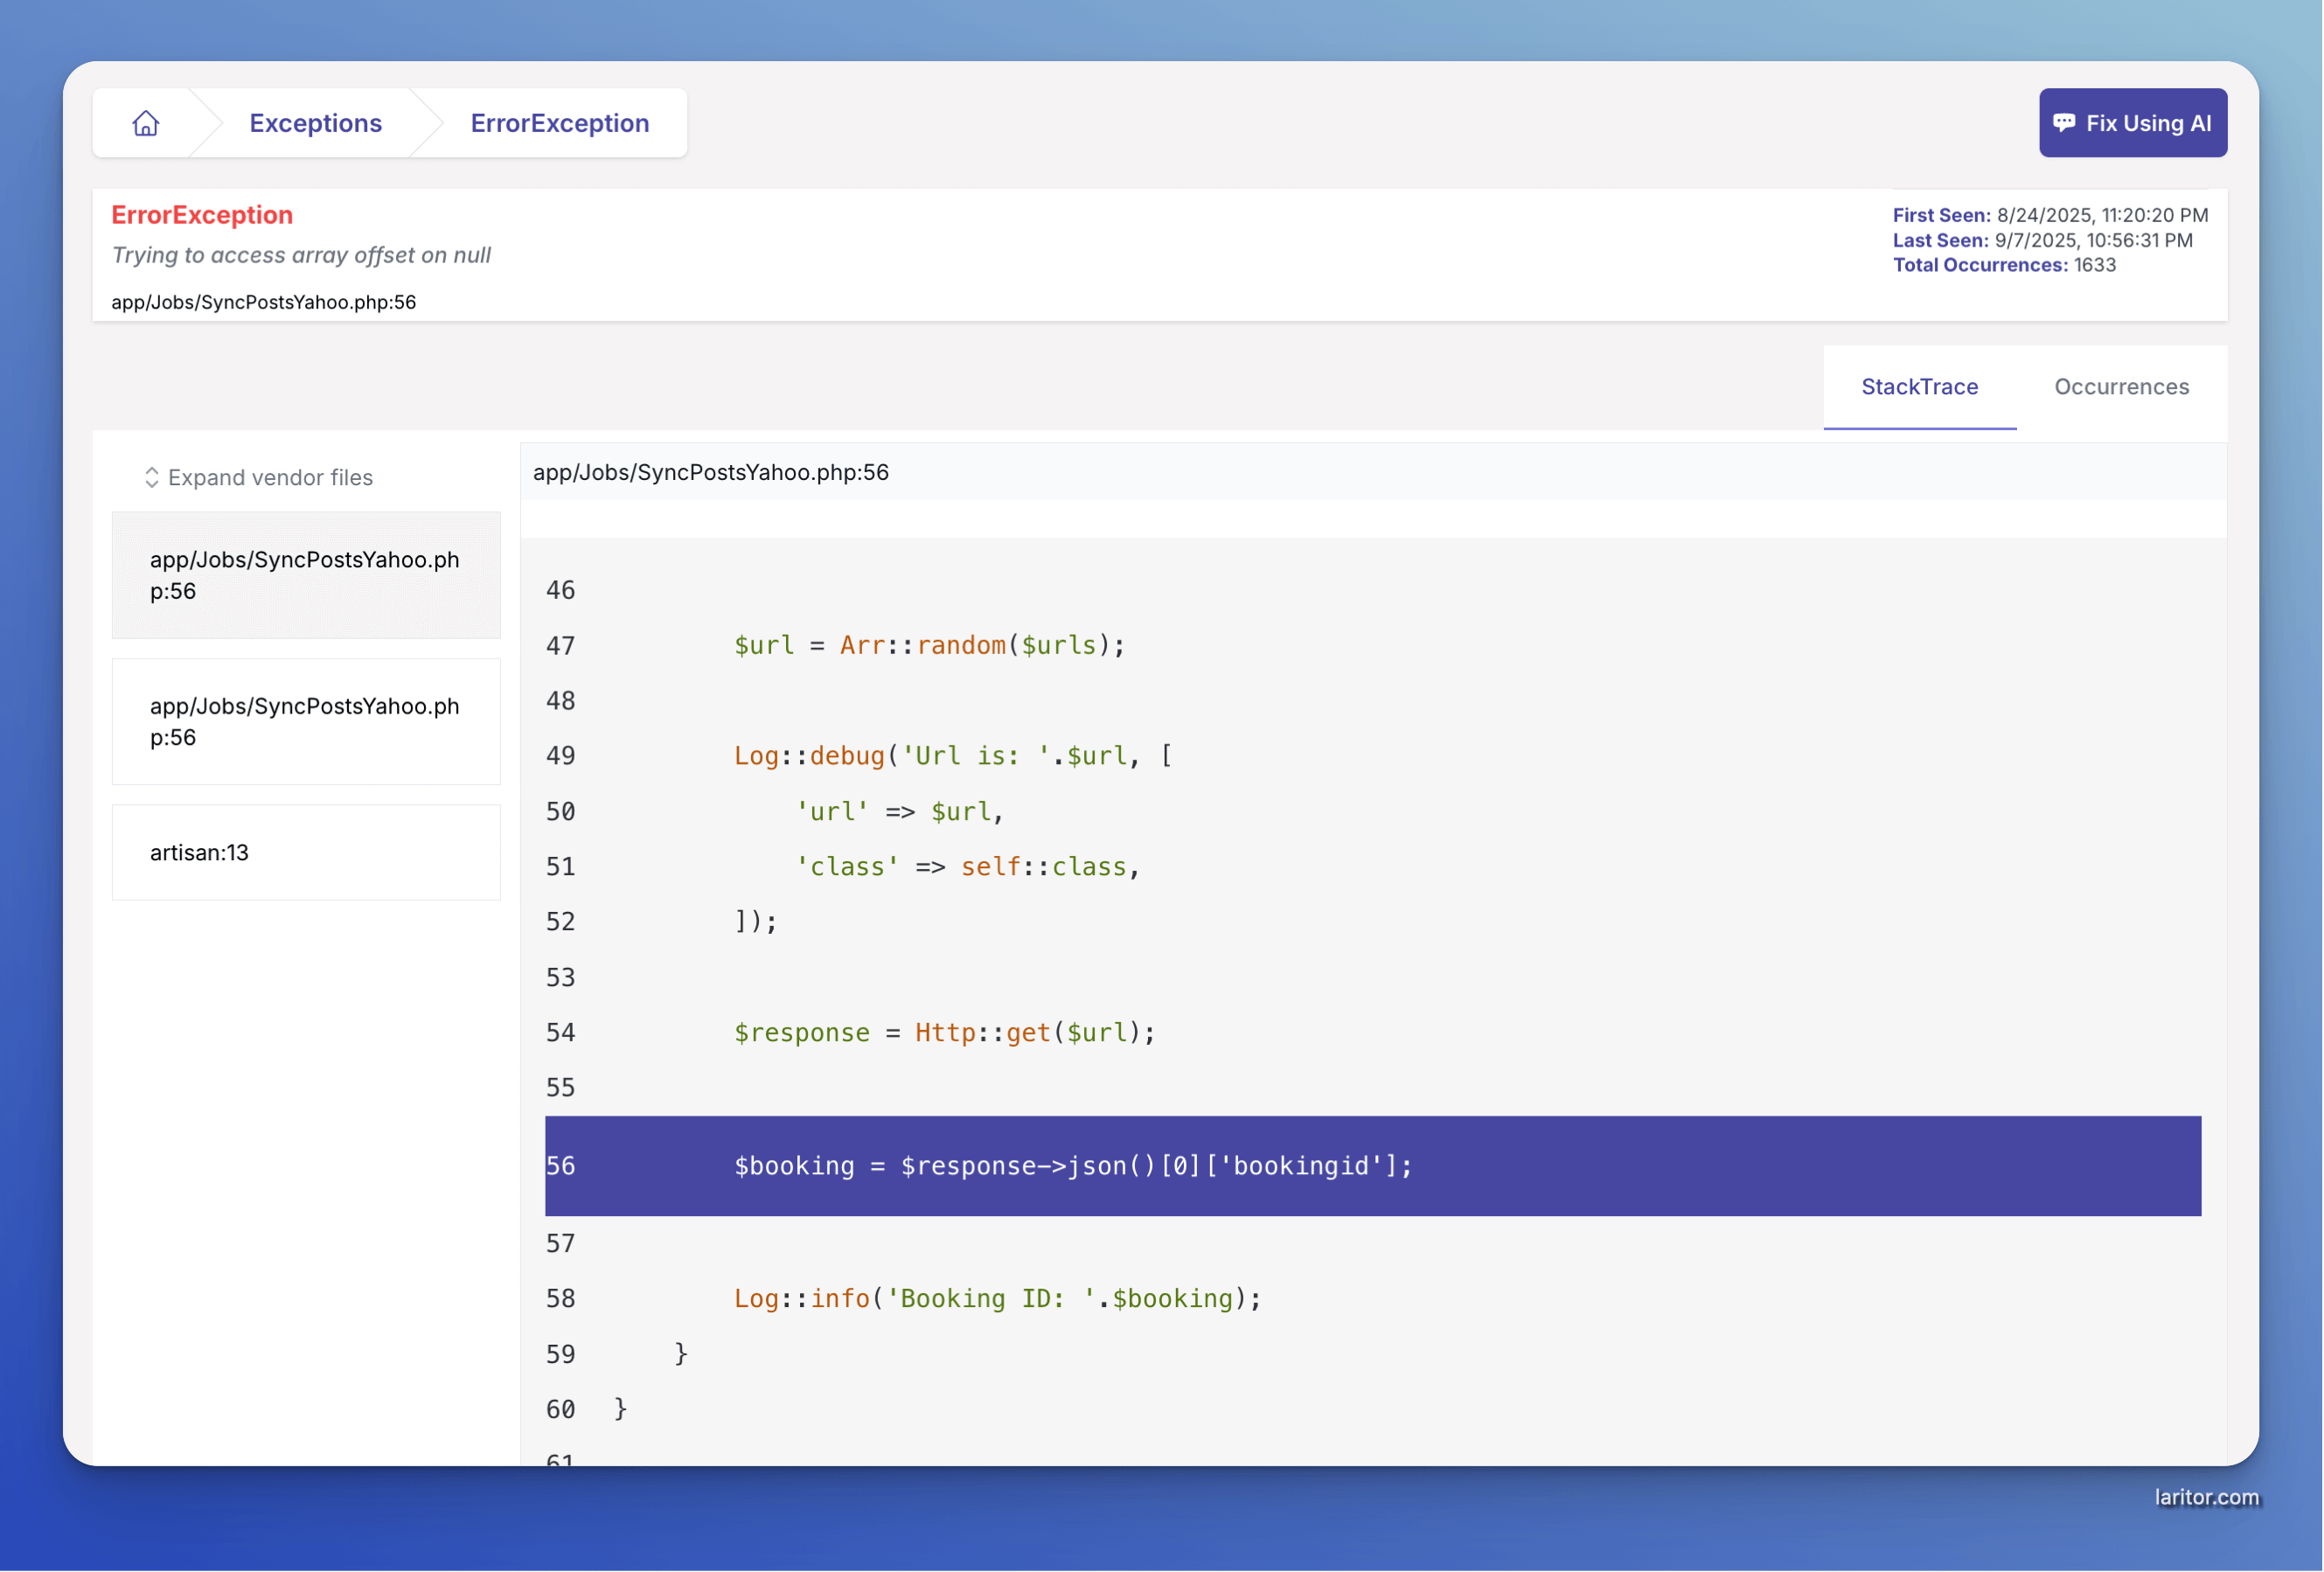Click the home icon in breadcrumb
The width and height of the screenshot is (2324, 1572).
click(146, 123)
